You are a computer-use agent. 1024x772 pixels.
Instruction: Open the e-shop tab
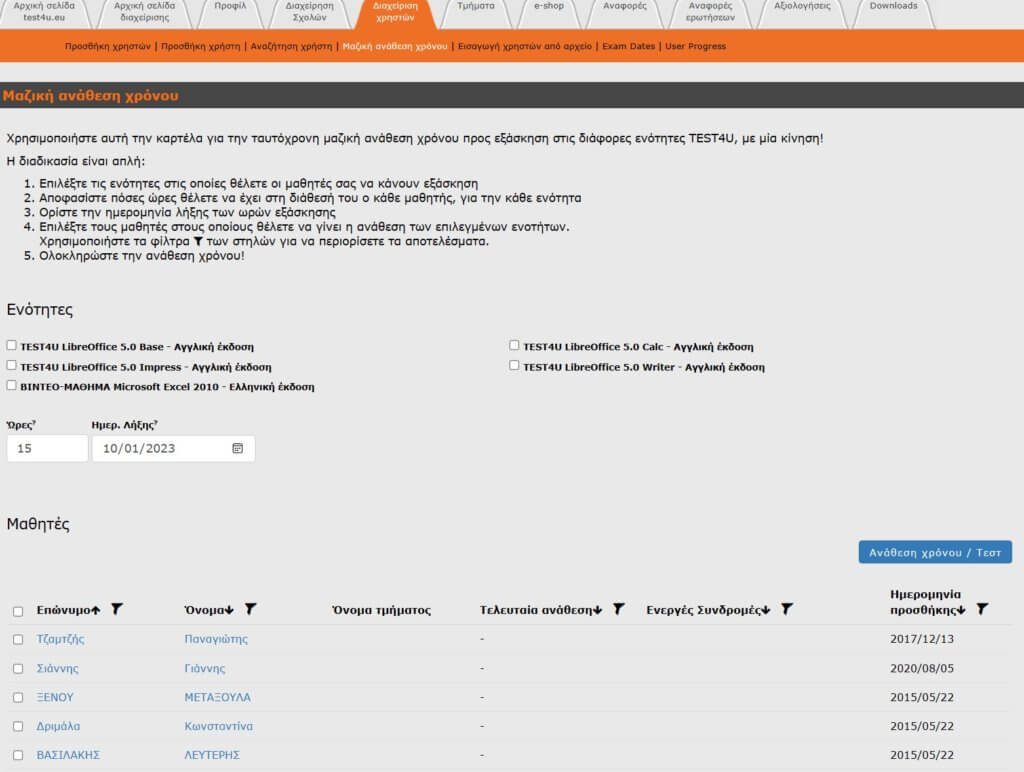click(548, 6)
